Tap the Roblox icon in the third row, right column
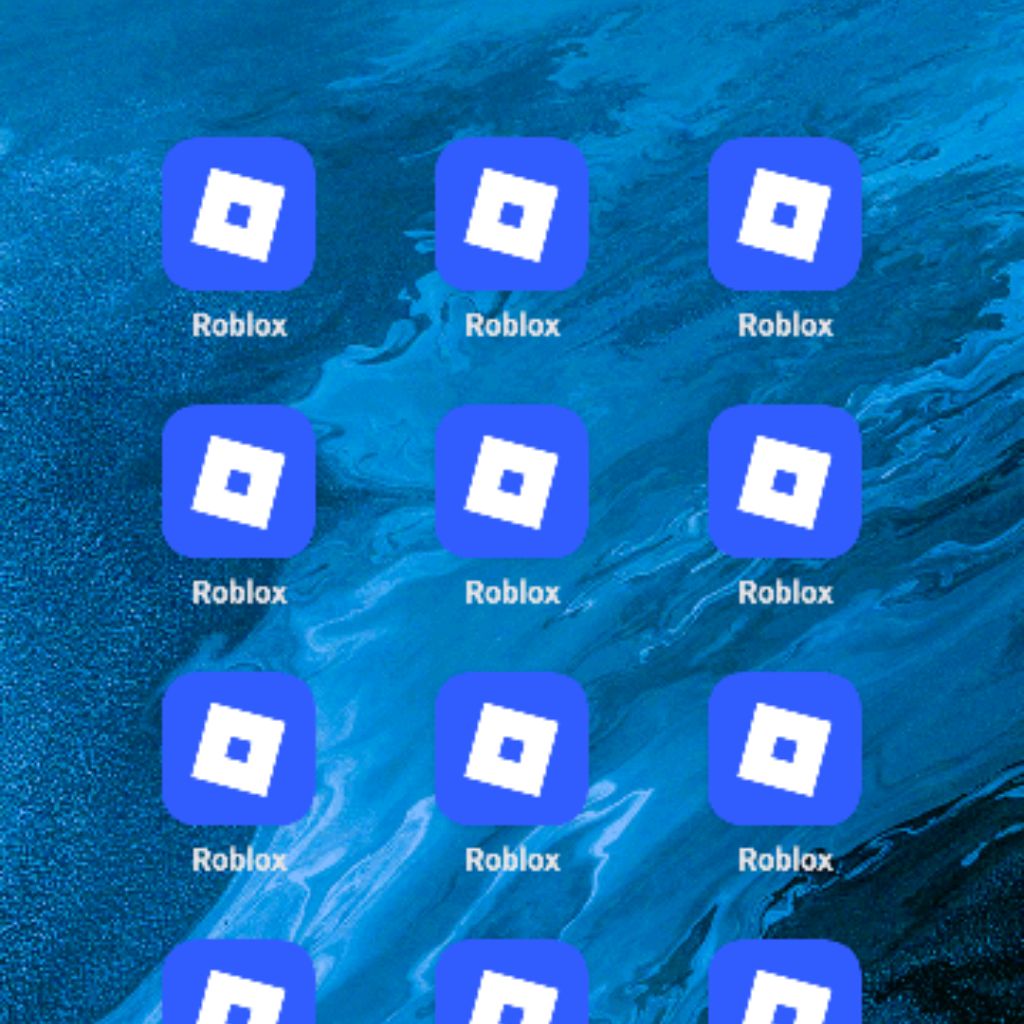The image size is (1024, 1024). [x=785, y=748]
